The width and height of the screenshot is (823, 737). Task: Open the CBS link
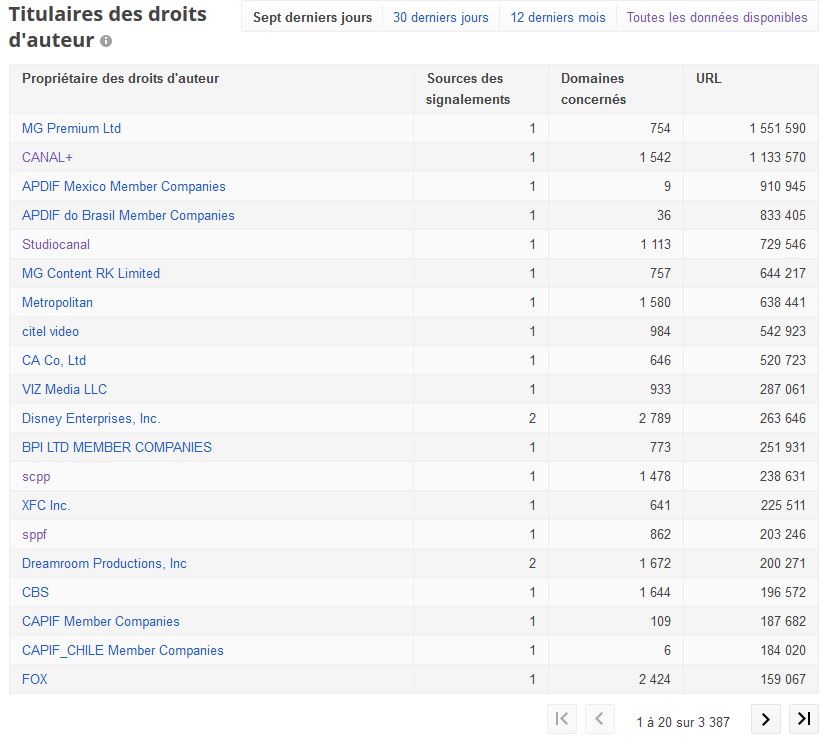tap(35, 593)
